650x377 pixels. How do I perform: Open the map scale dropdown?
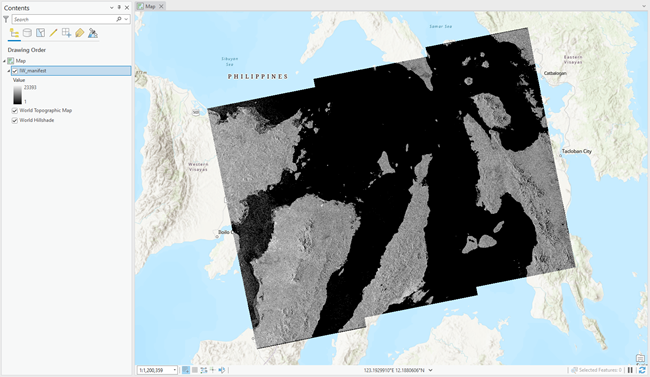click(175, 370)
